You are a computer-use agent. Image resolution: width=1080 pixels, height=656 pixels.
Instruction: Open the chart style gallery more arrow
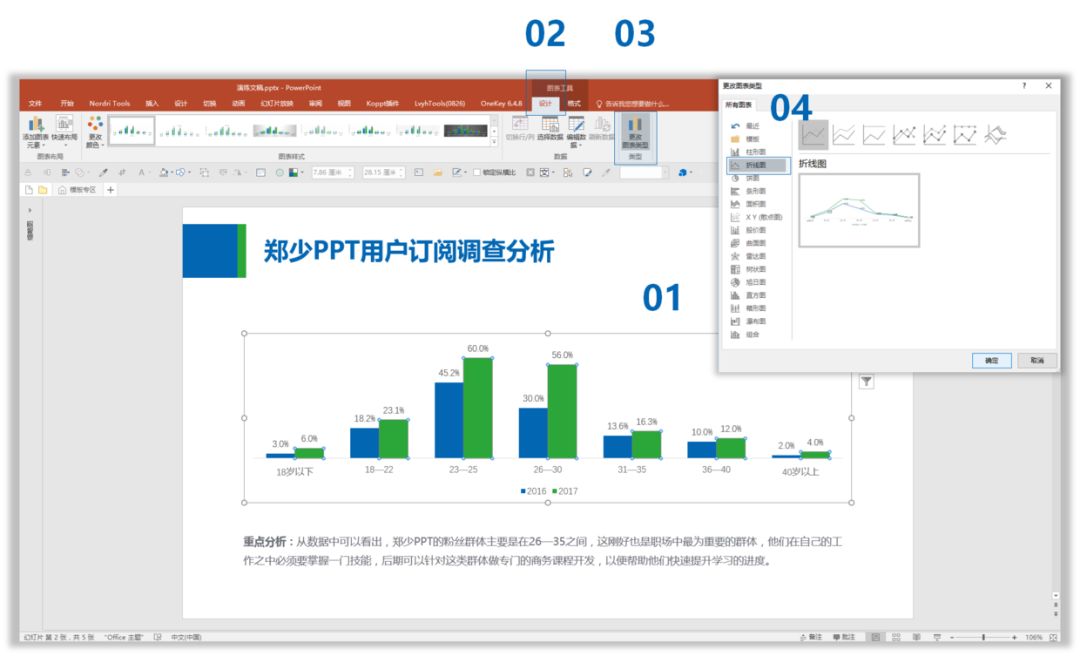(x=493, y=142)
